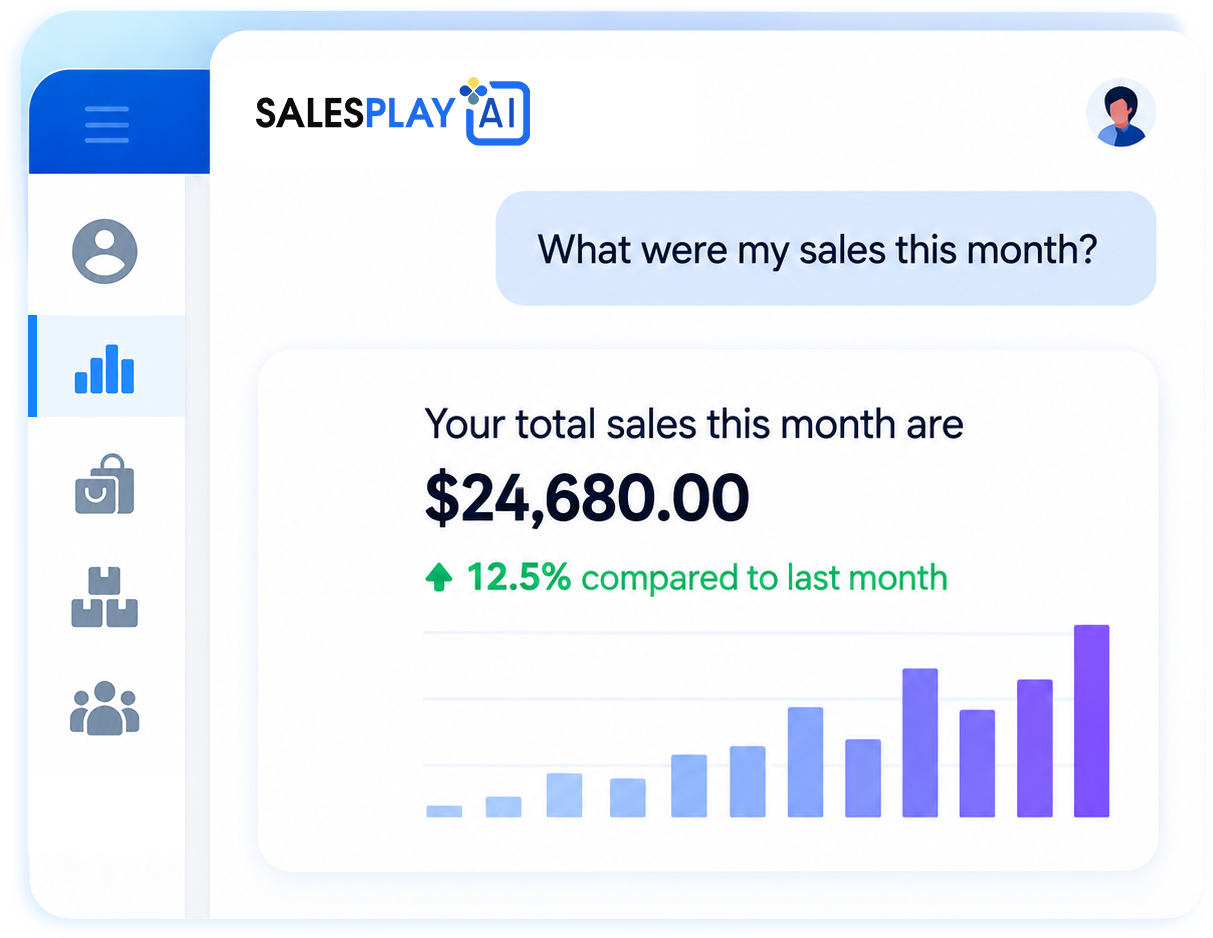Viewport: 1213px width, 938px height.
Task: Click "12.5% compared to last month" text
Action: 706,577
